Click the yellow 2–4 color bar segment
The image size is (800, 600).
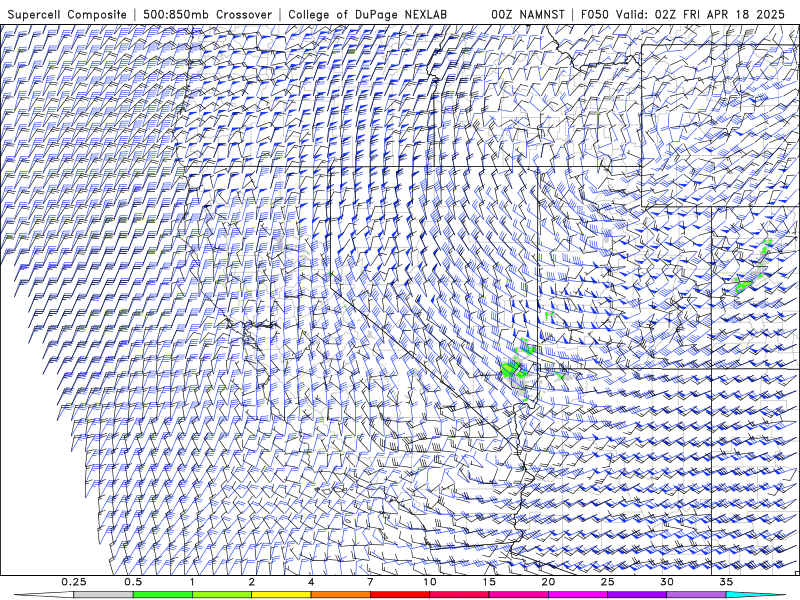[x=281, y=595]
